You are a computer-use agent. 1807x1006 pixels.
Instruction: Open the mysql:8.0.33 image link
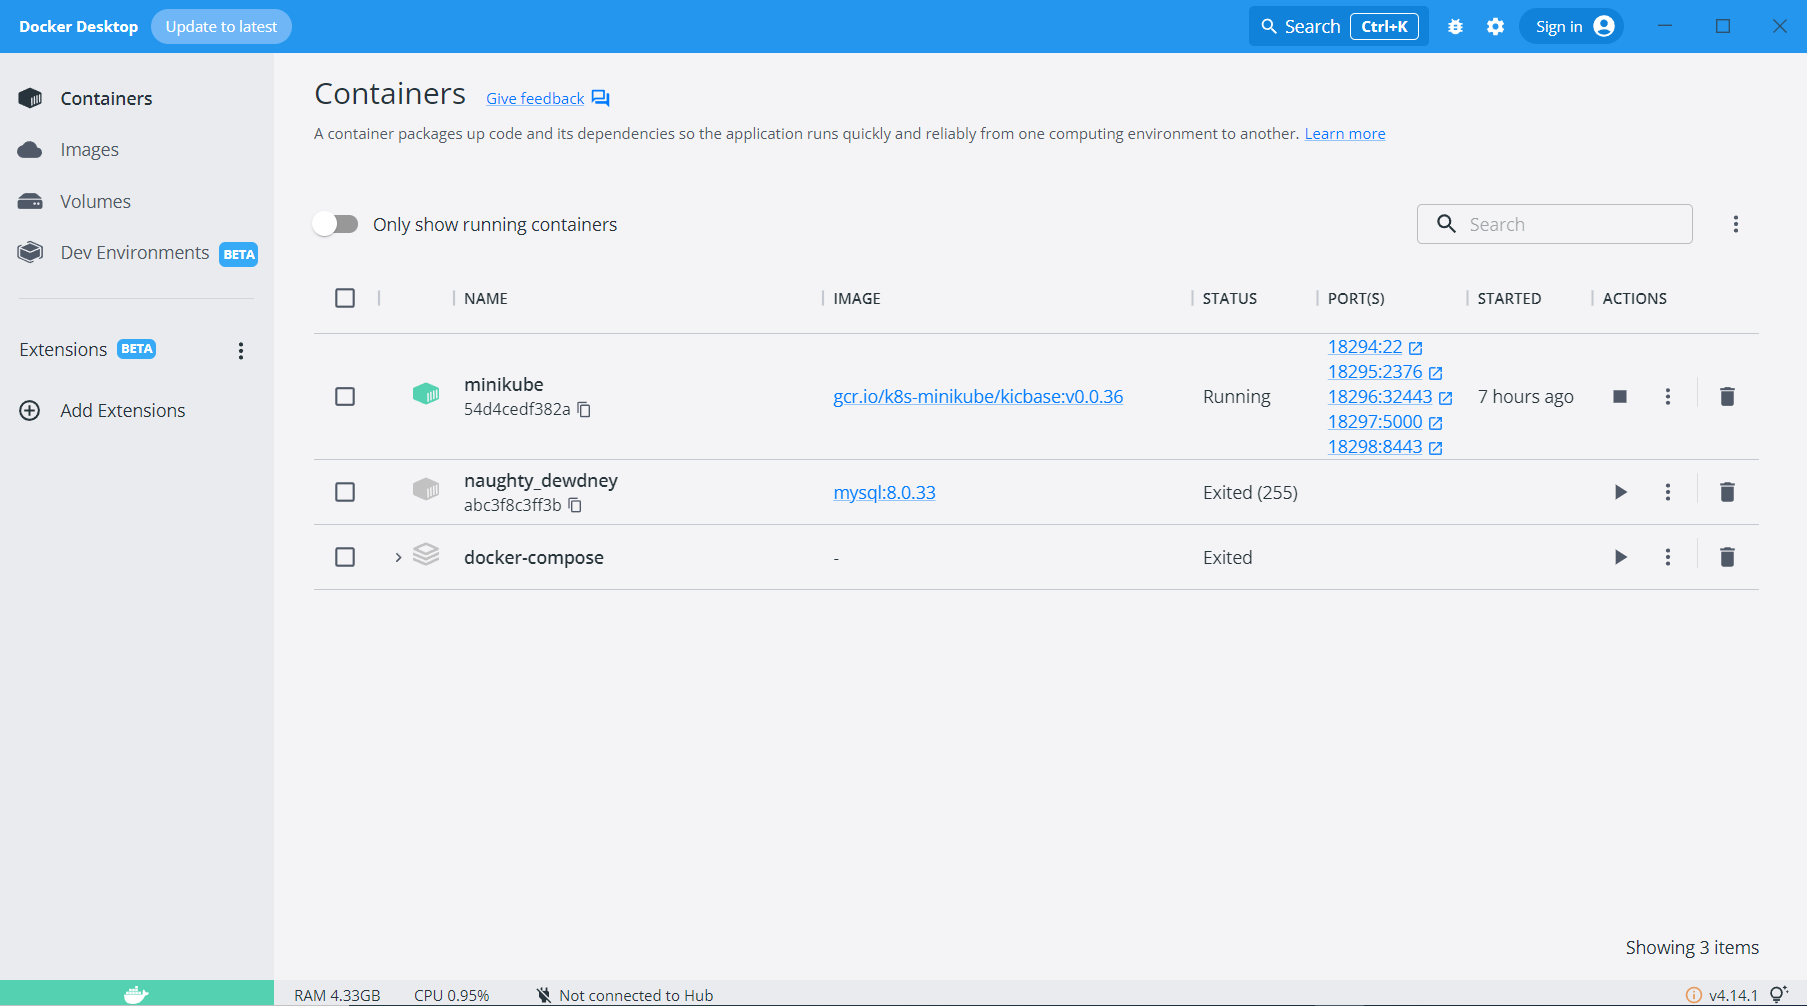[884, 493]
